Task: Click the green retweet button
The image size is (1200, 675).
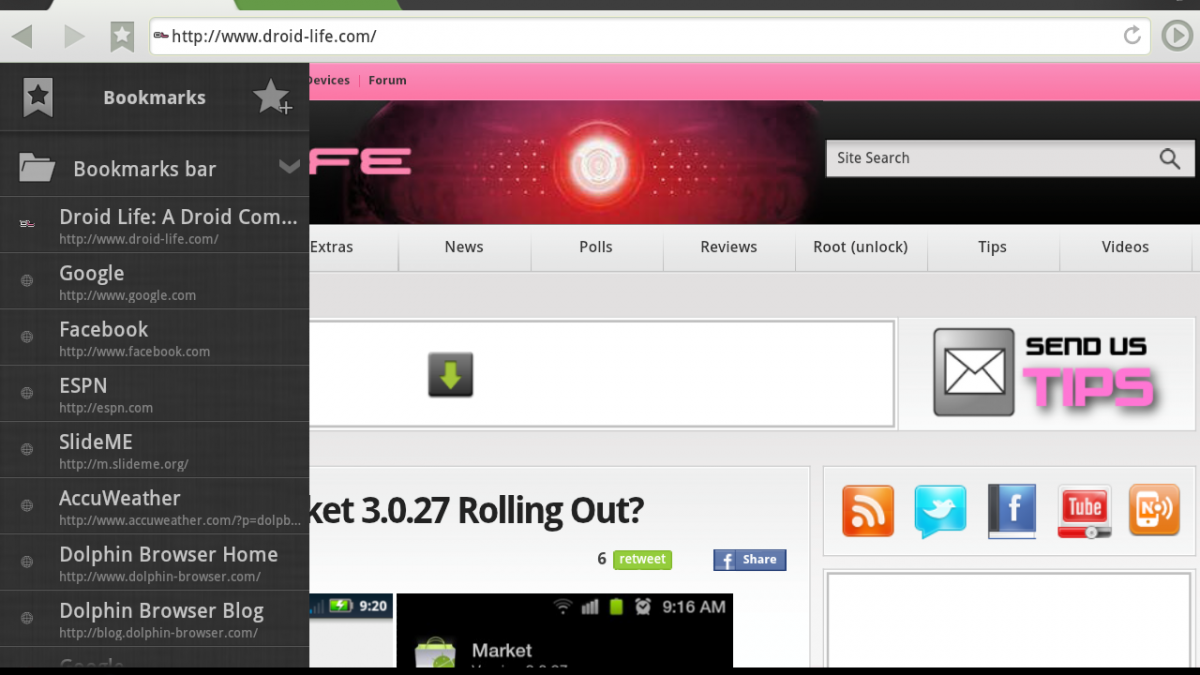Action: point(642,560)
